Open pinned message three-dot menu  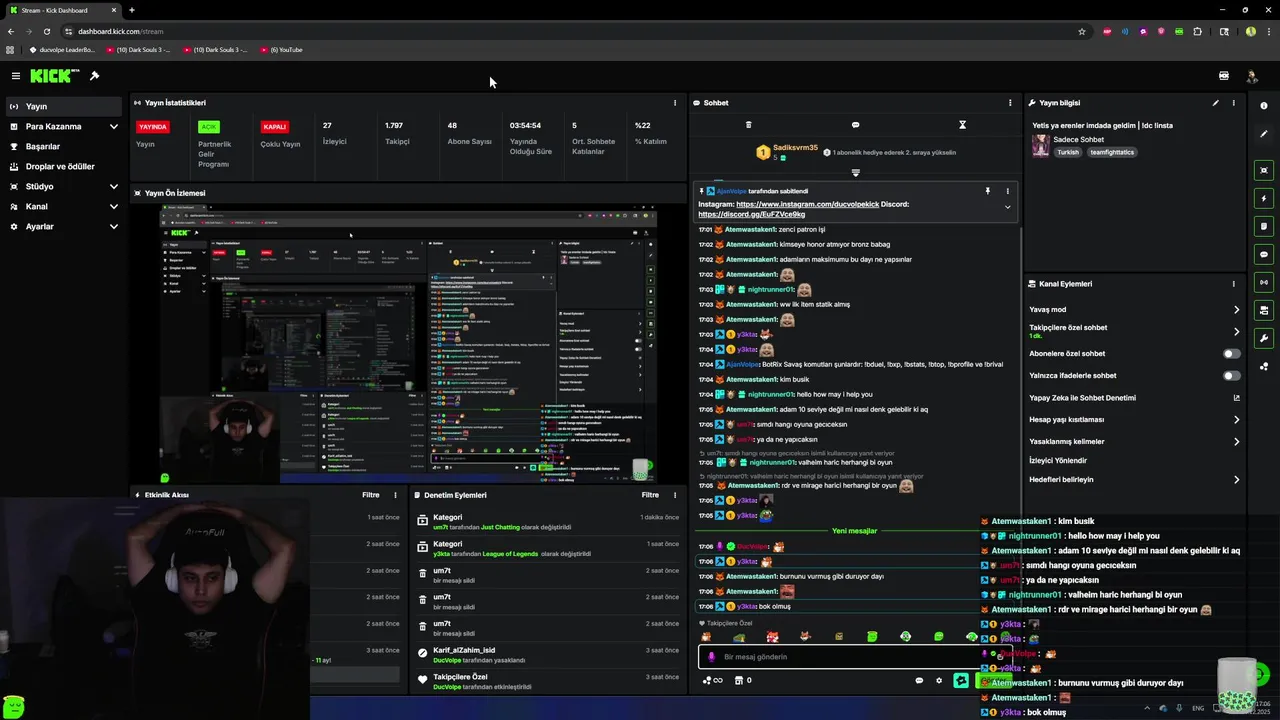tap(1007, 191)
